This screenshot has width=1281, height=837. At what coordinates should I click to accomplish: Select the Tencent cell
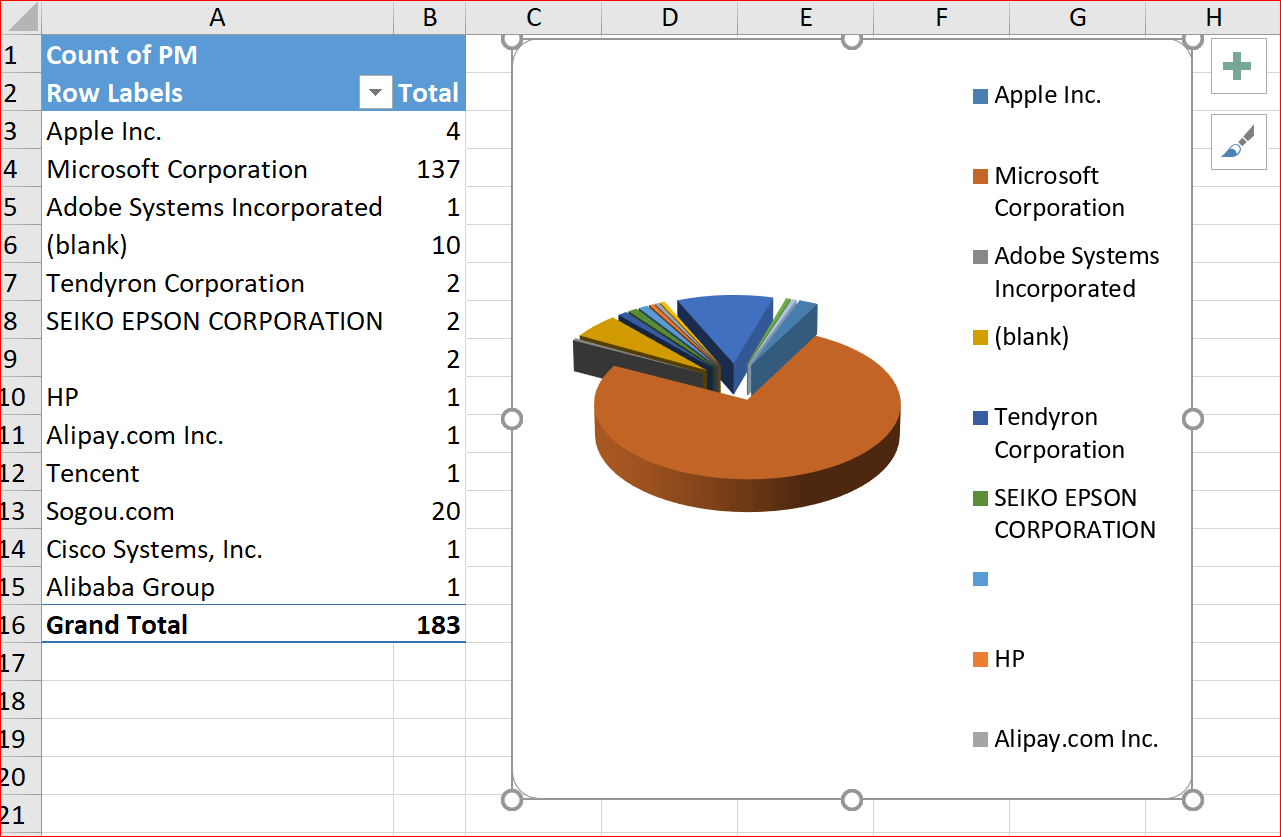pyautogui.click(x=217, y=473)
